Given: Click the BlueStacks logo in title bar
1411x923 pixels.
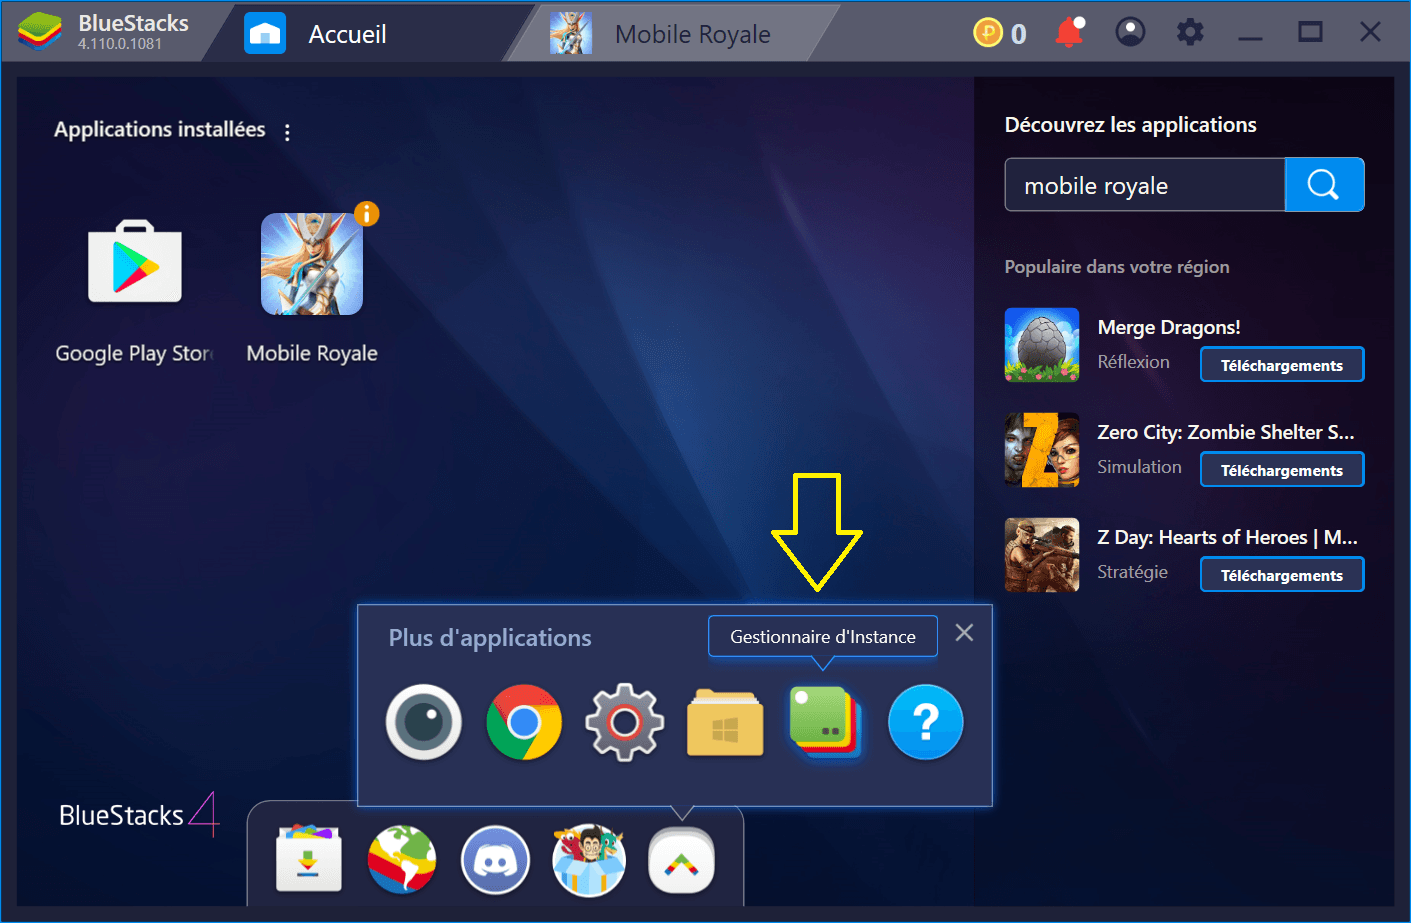Looking at the screenshot, I should 40,33.
